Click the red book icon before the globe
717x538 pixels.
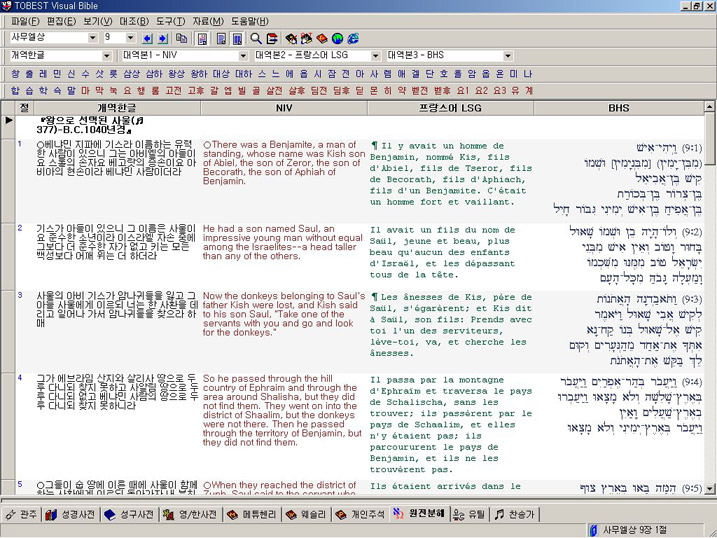click(322, 39)
